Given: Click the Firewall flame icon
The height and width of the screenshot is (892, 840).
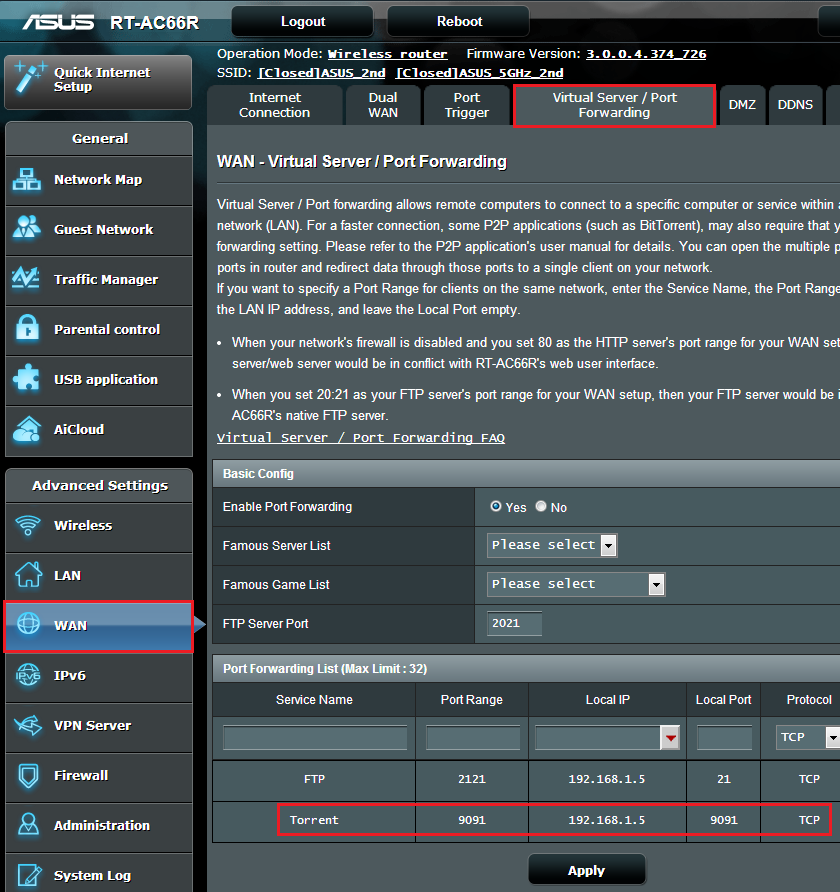Looking at the screenshot, I should (x=27, y=775).
